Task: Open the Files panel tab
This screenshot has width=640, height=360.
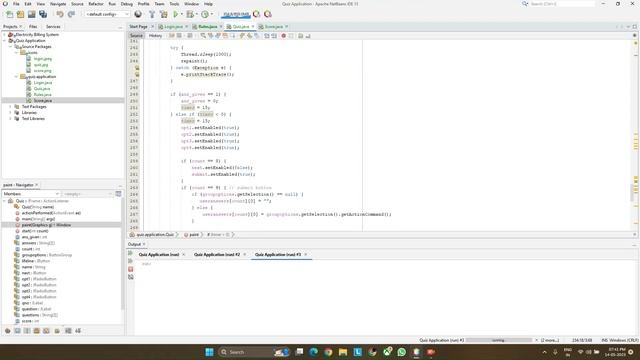Action: tap(33, 27)
